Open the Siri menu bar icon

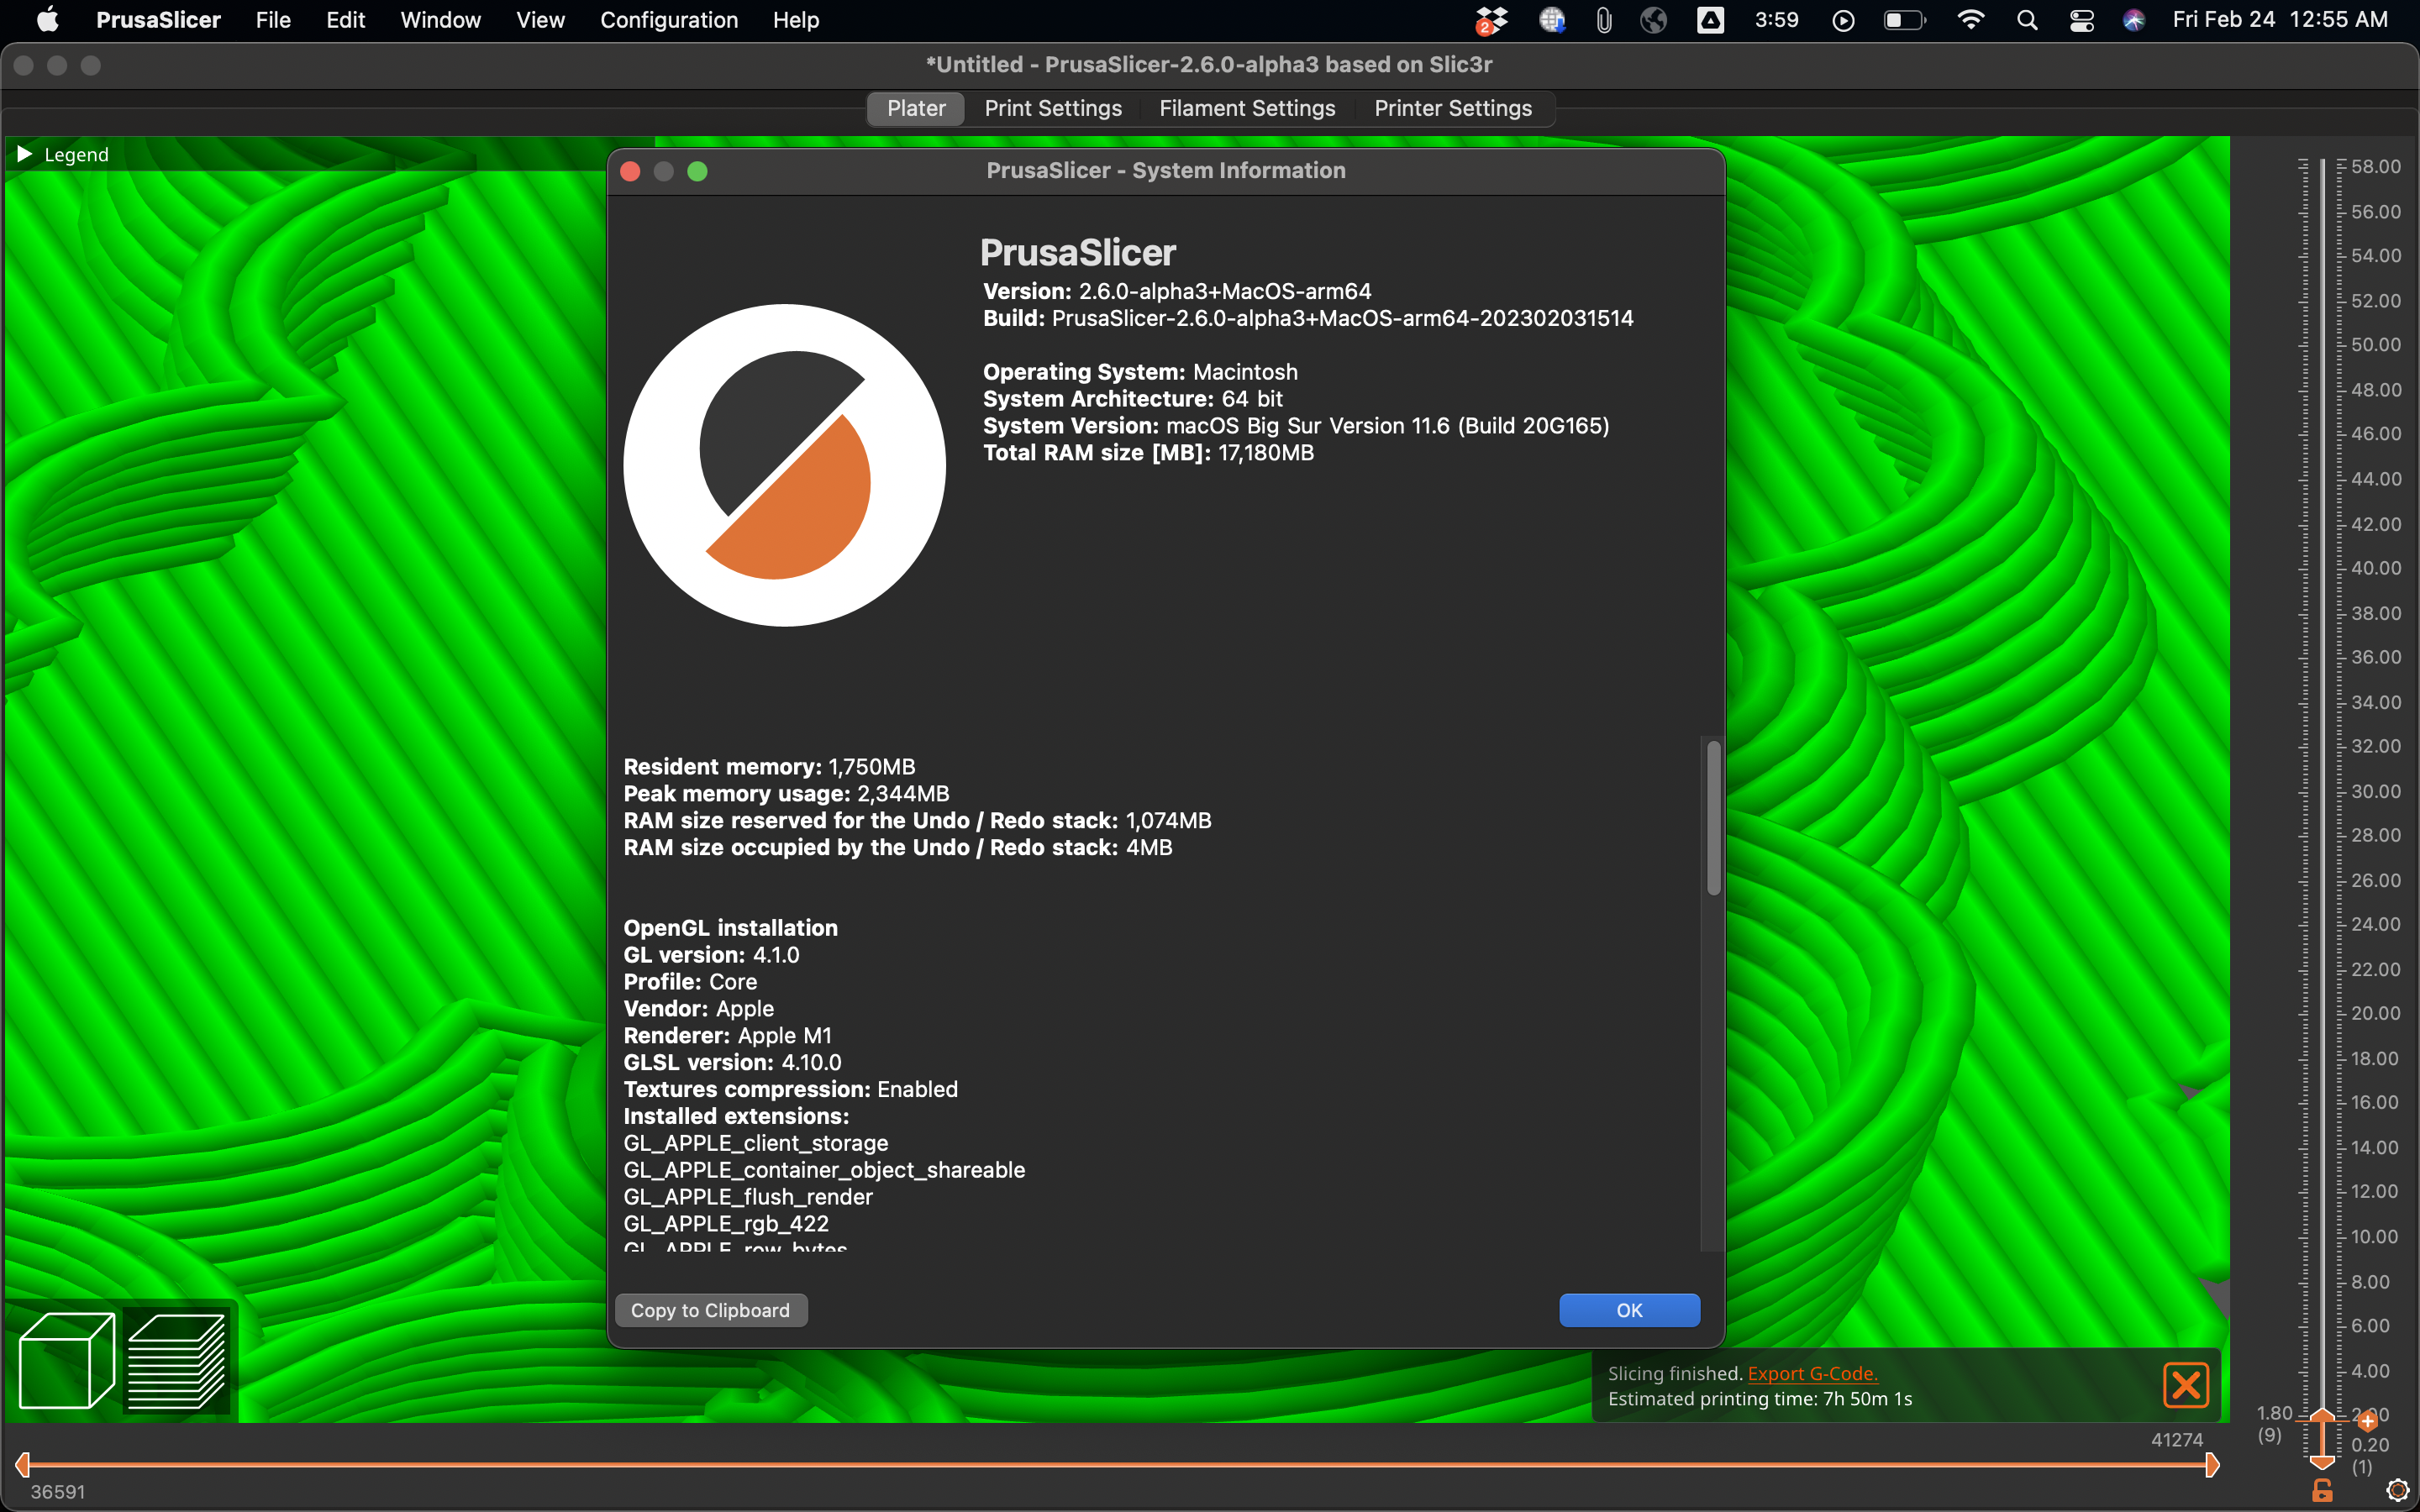(2134, 20)
